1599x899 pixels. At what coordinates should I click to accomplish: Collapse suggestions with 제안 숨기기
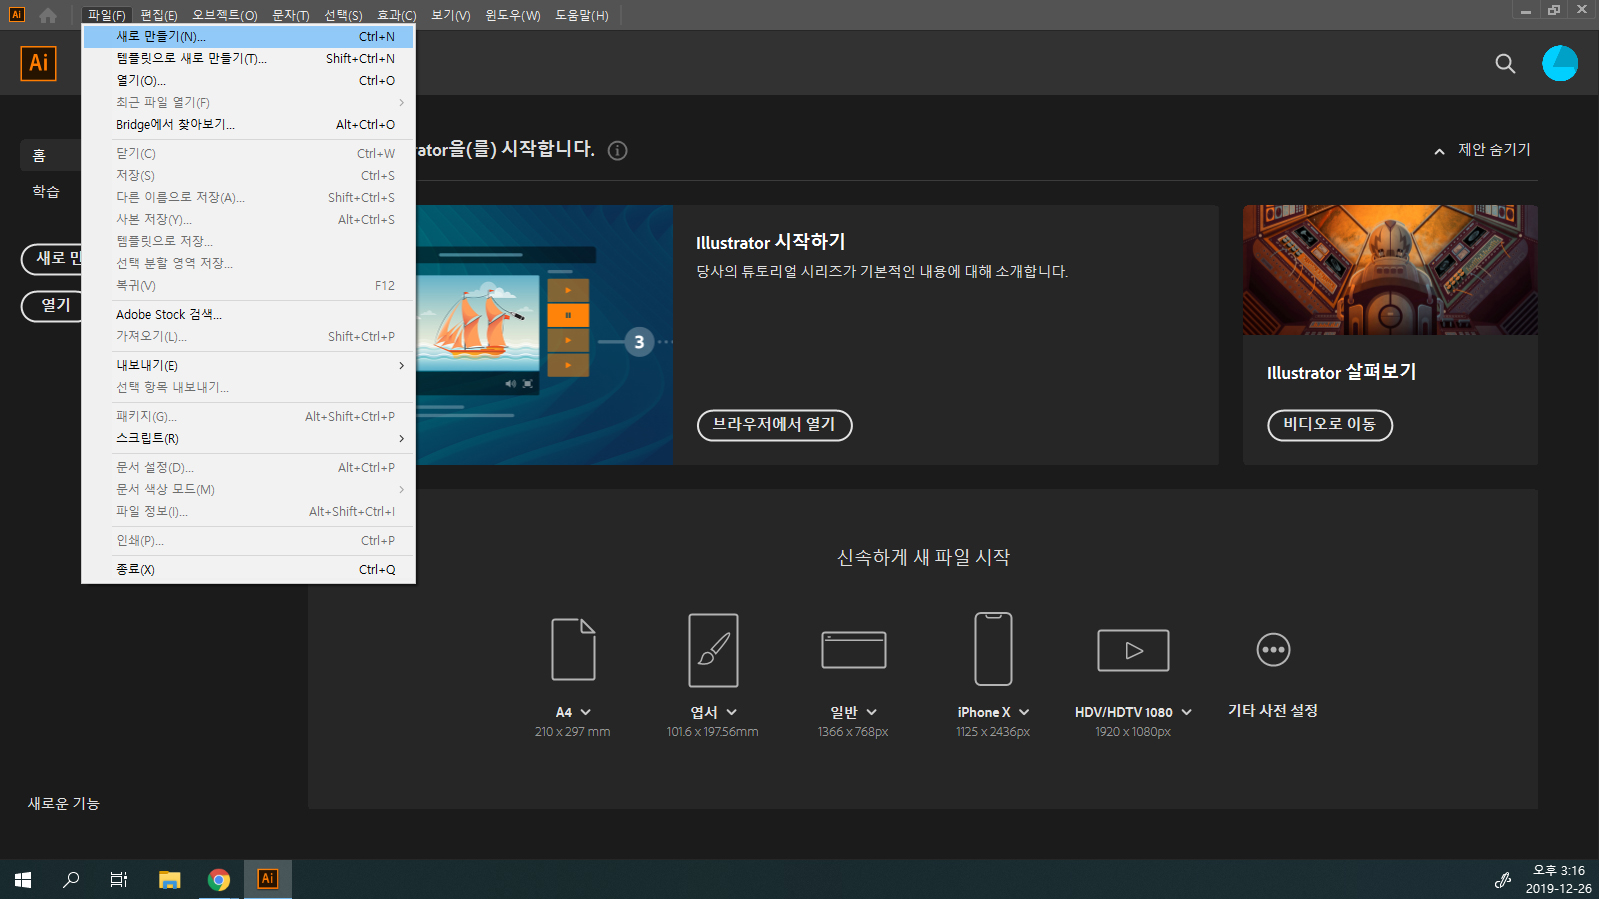pyautogui.click(x=1482, y=150)
